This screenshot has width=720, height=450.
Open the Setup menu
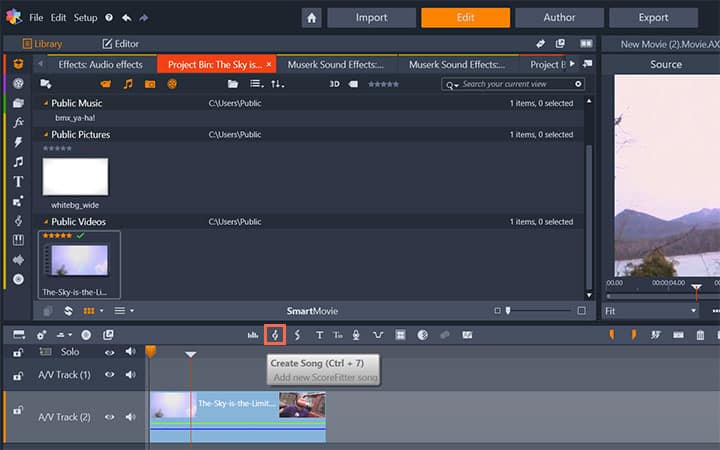[85, 18]
